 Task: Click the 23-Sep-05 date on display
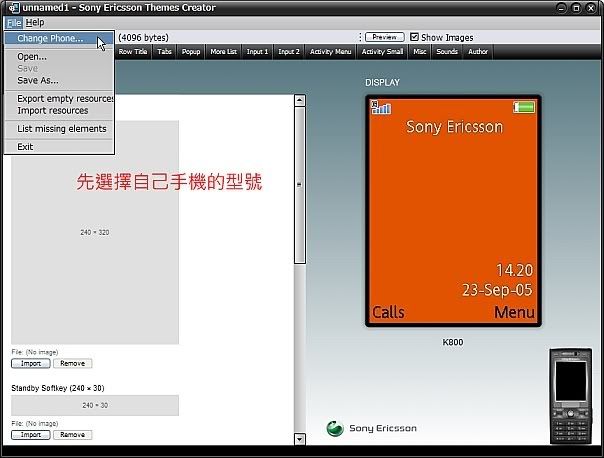497,290
